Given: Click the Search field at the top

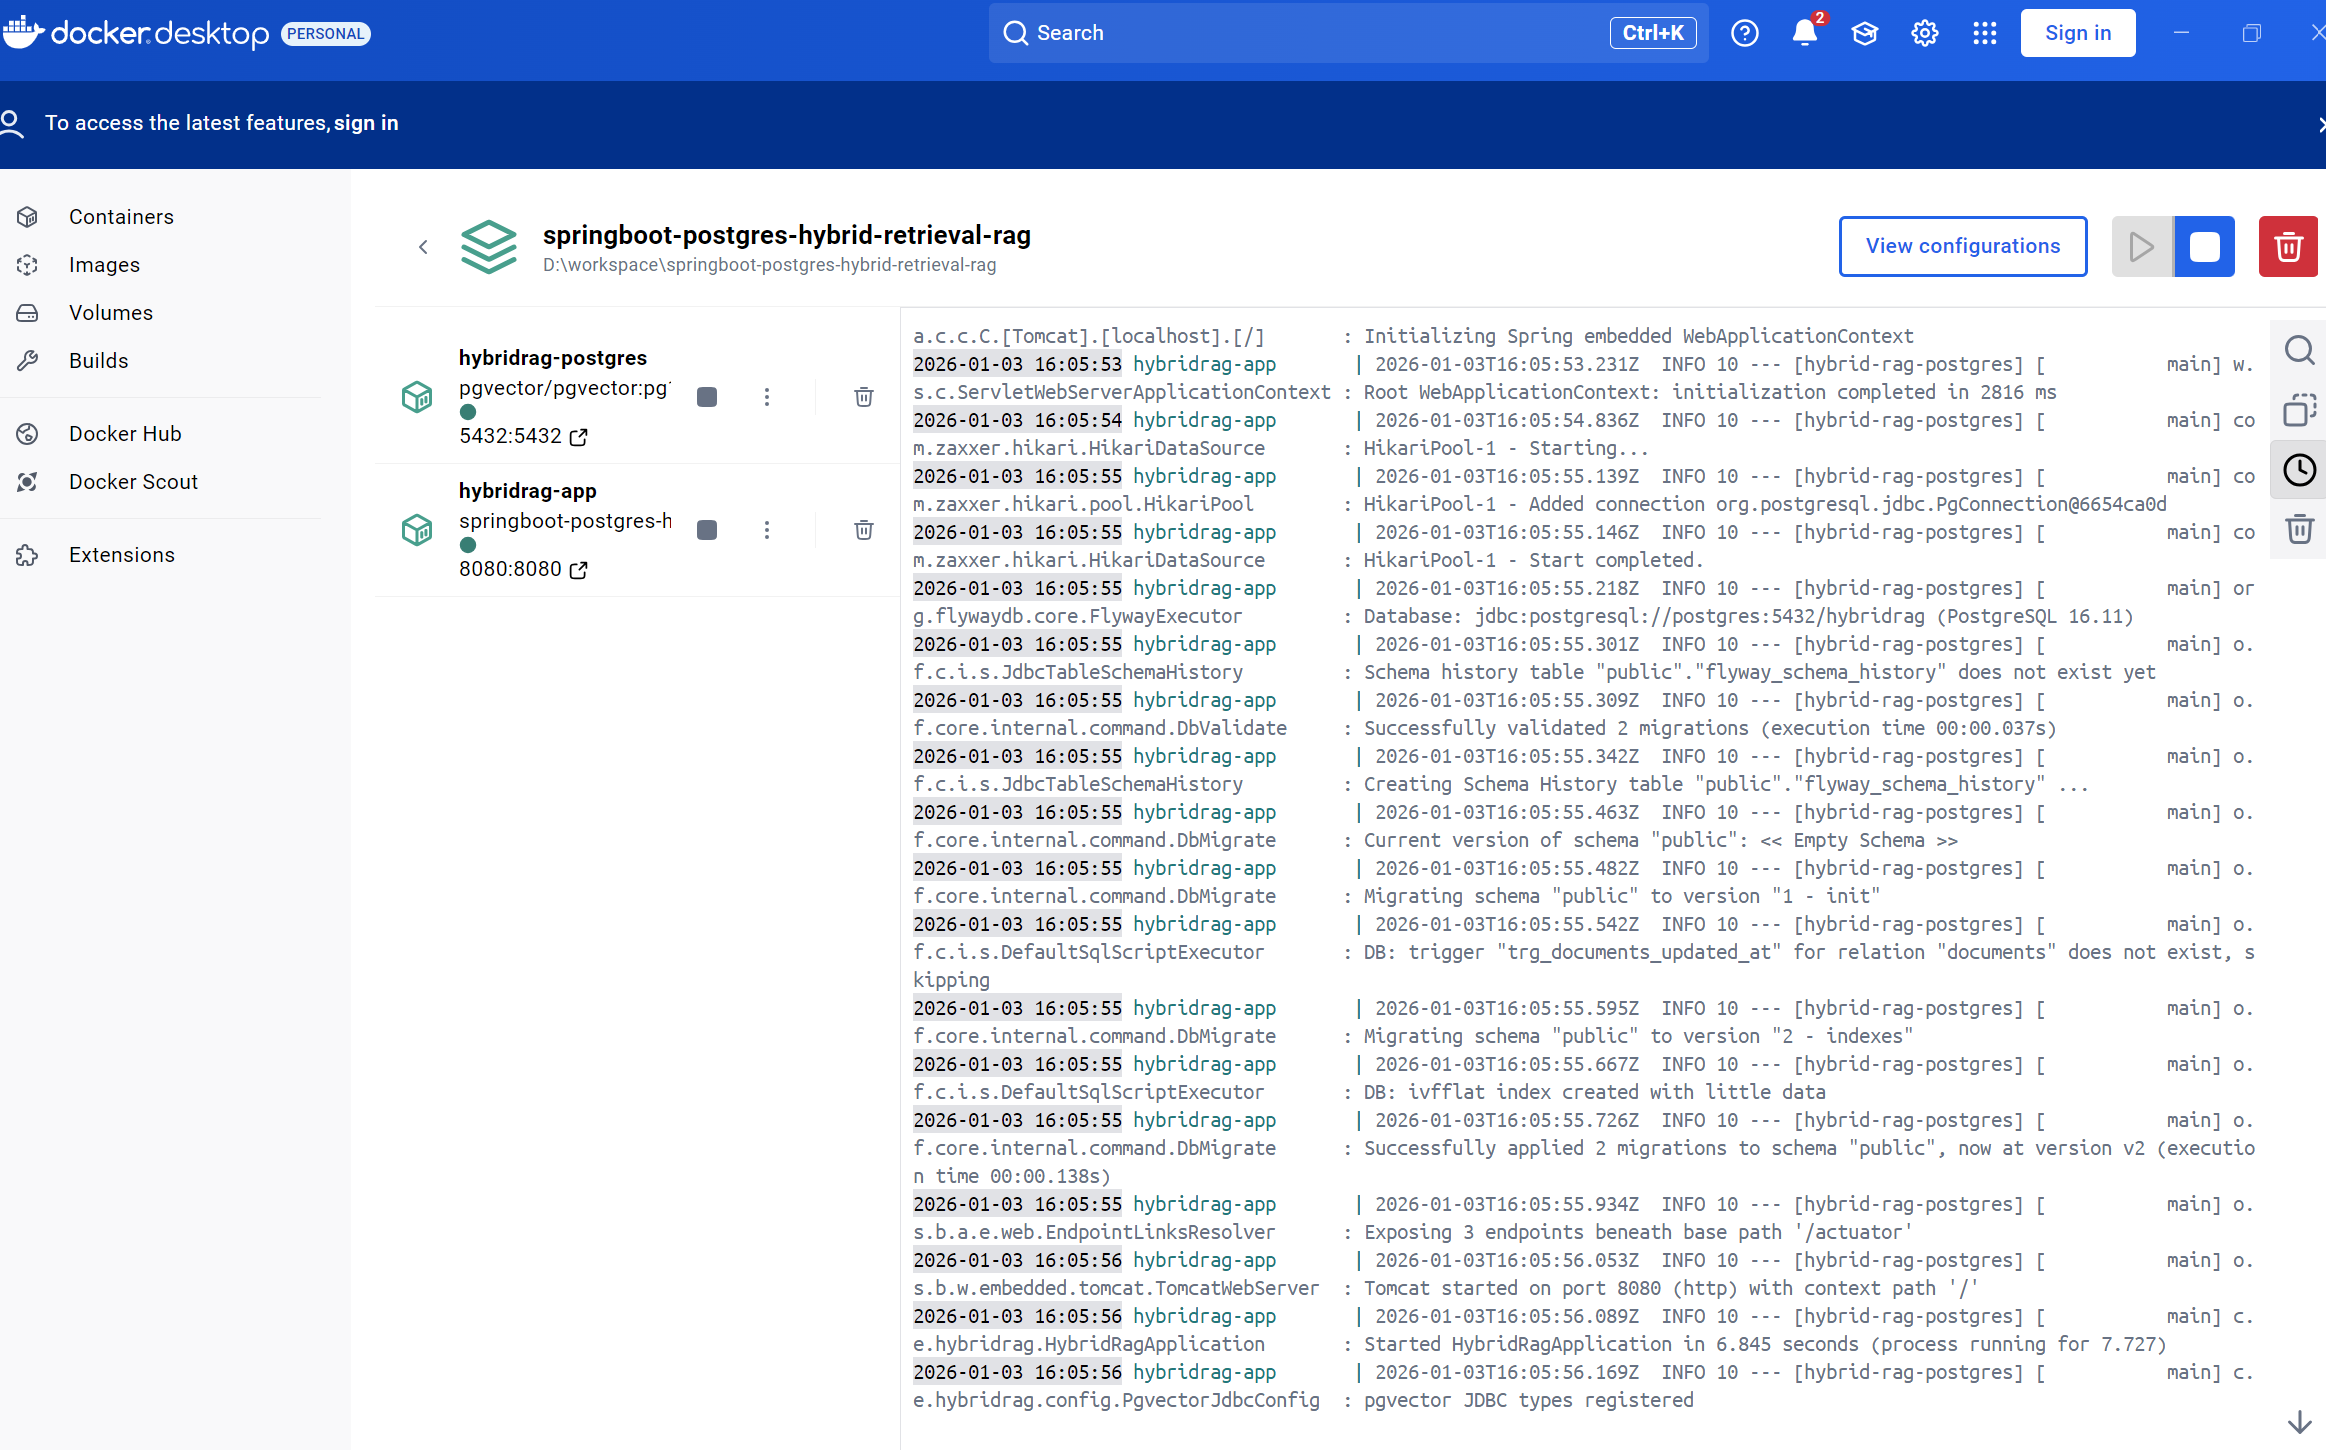Looking at the screenshot, I should point(1347,32).
